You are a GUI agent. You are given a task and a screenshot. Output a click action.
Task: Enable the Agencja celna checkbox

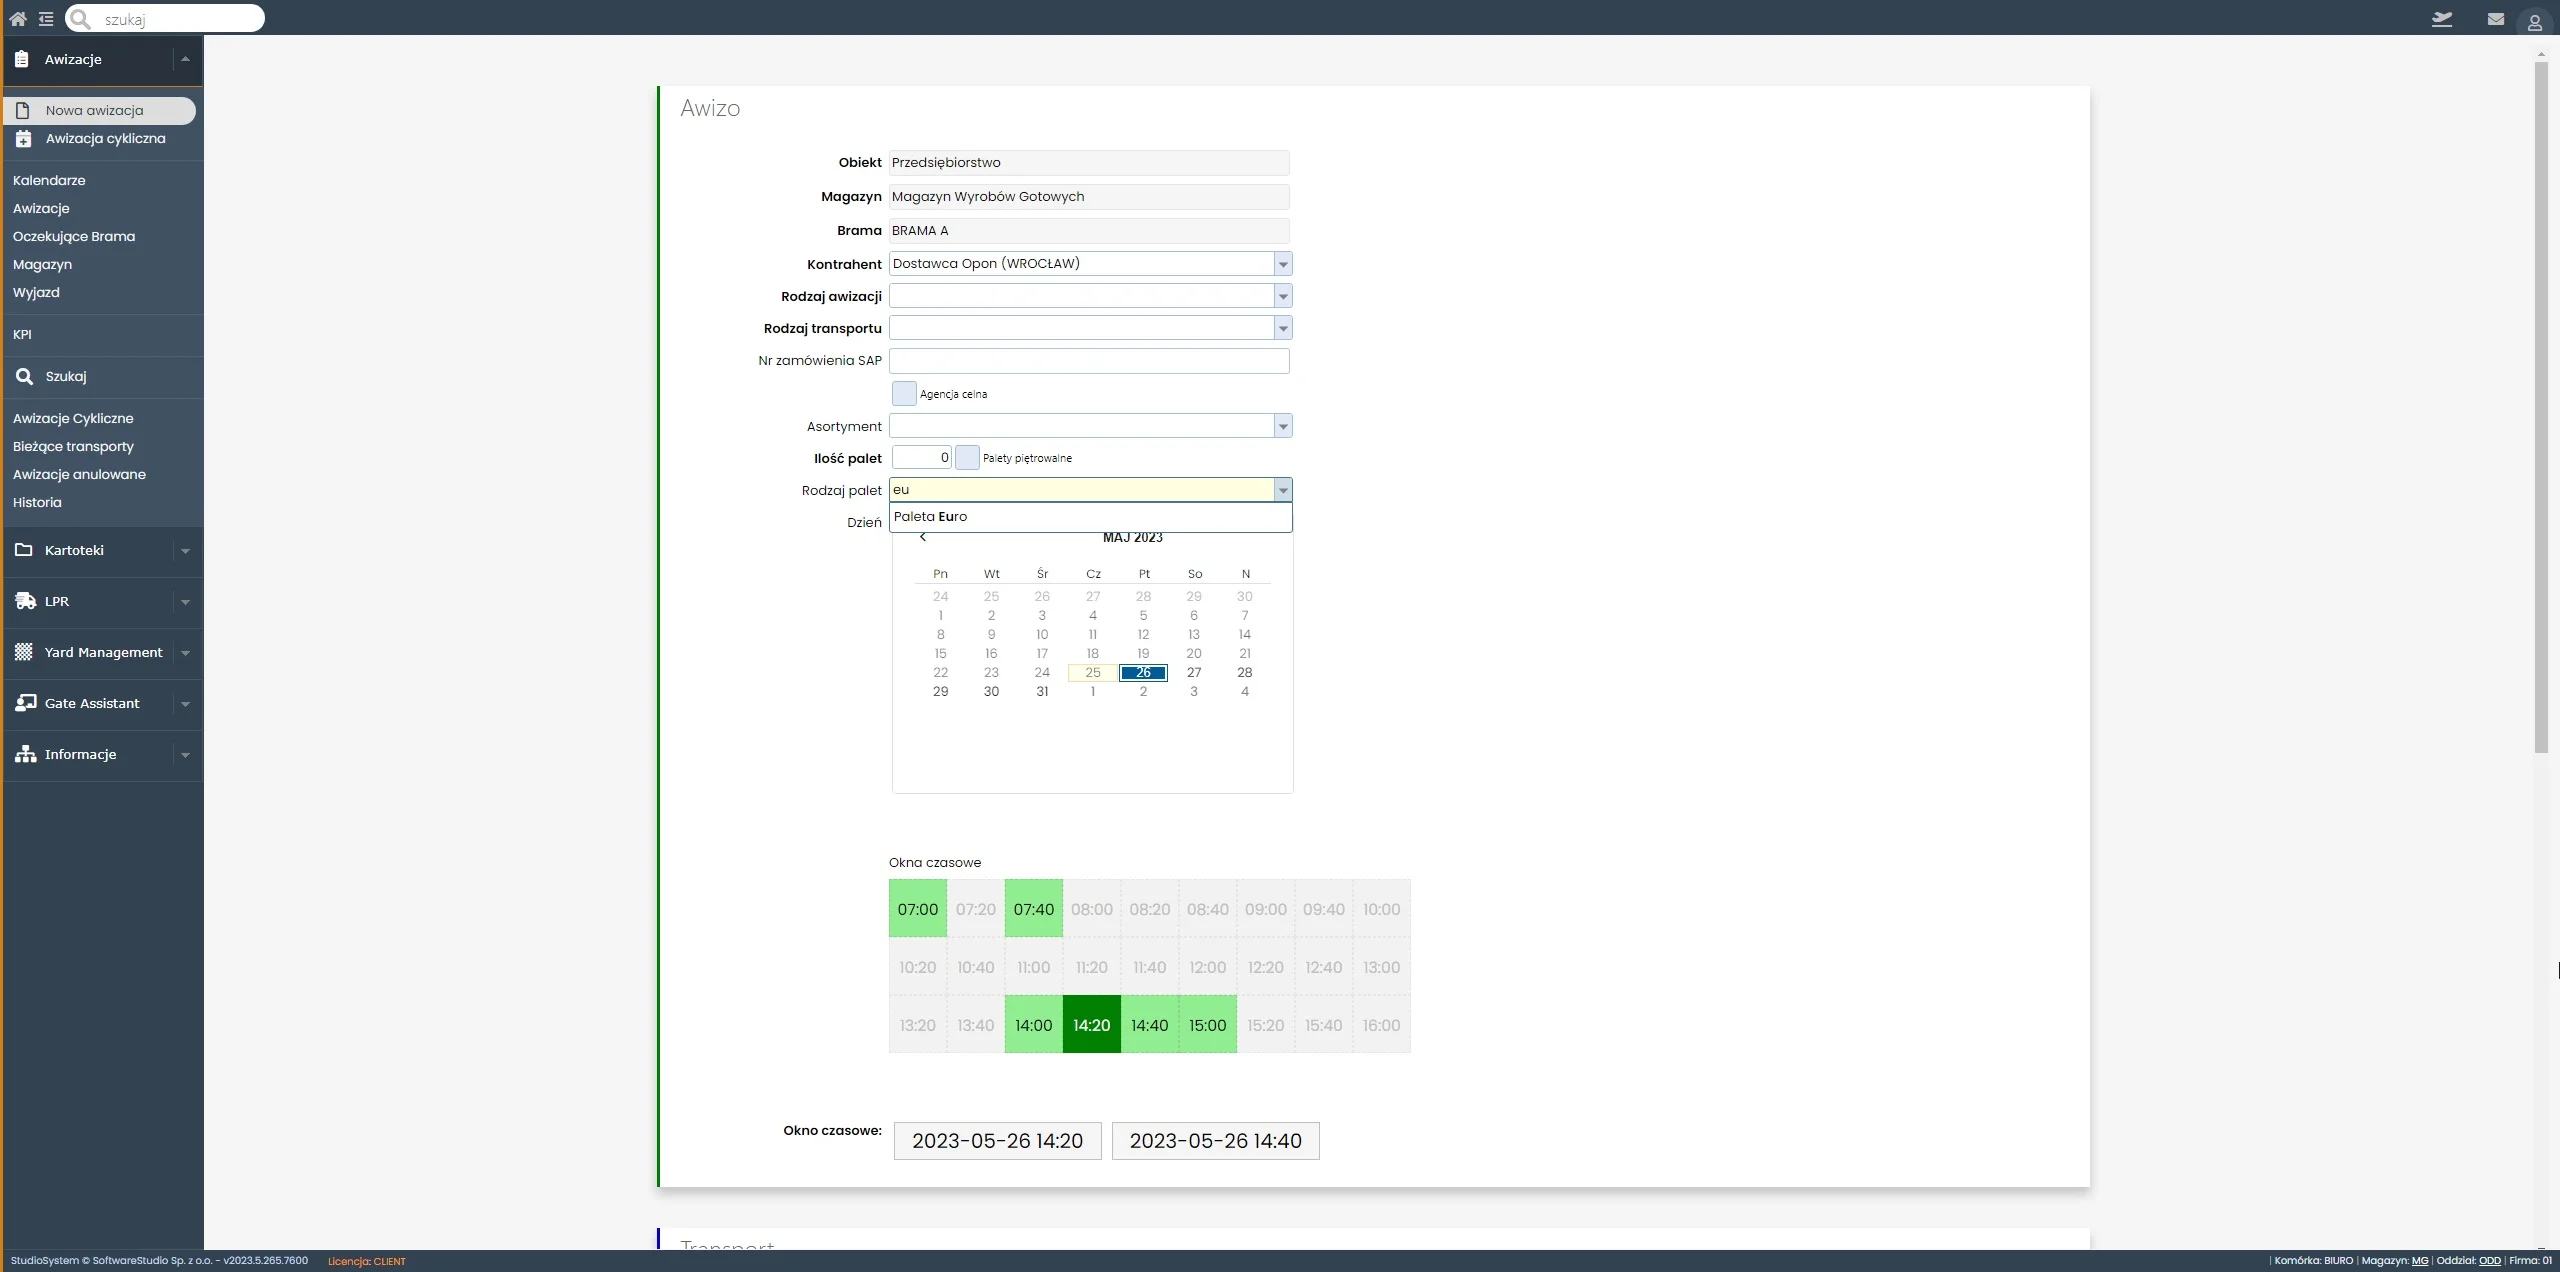coord(903,394)
